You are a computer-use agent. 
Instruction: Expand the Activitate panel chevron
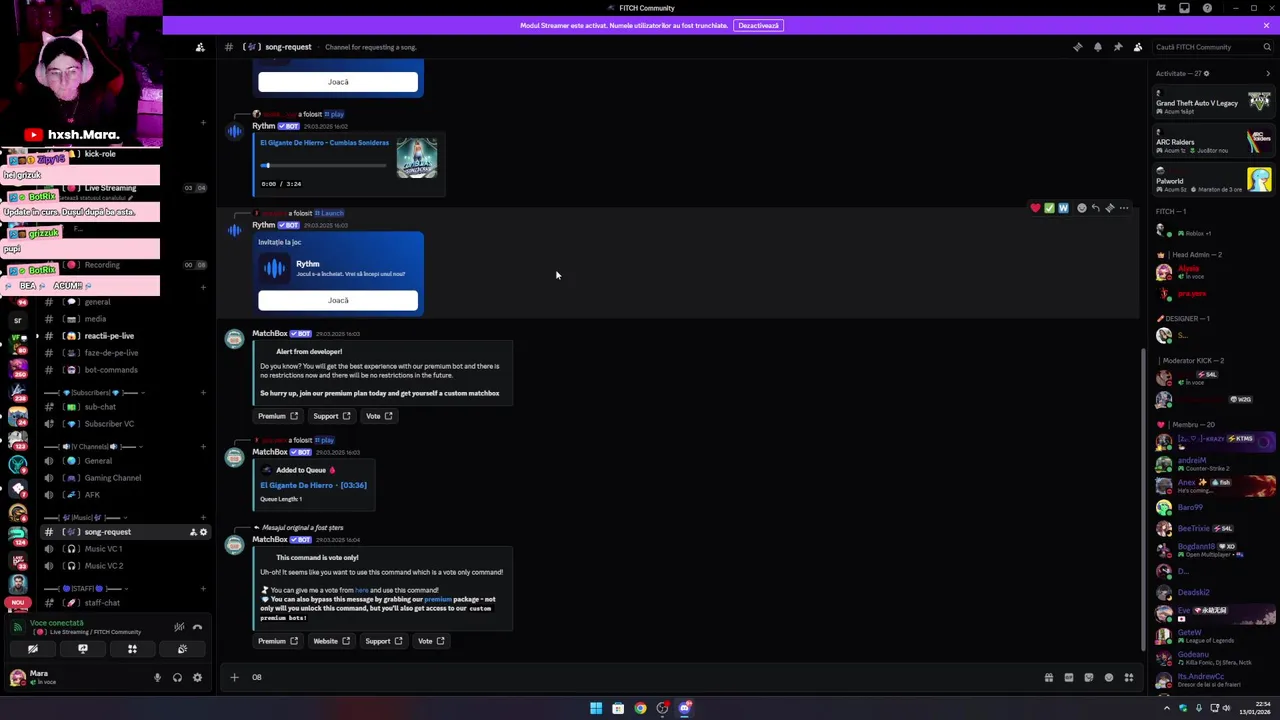pos(1268,73)
